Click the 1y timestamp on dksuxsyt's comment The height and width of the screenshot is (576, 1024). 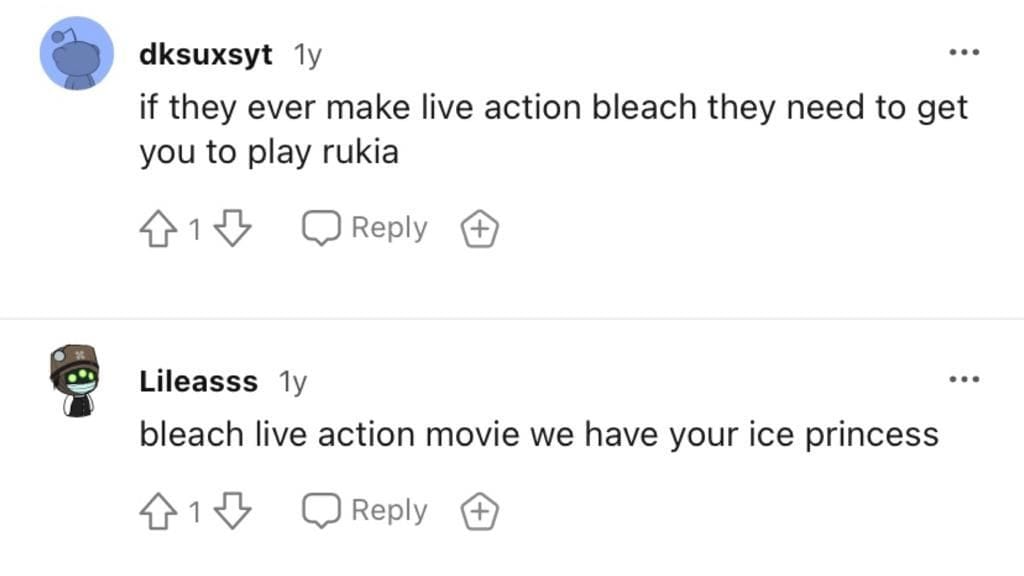click(x=309, y=55)
